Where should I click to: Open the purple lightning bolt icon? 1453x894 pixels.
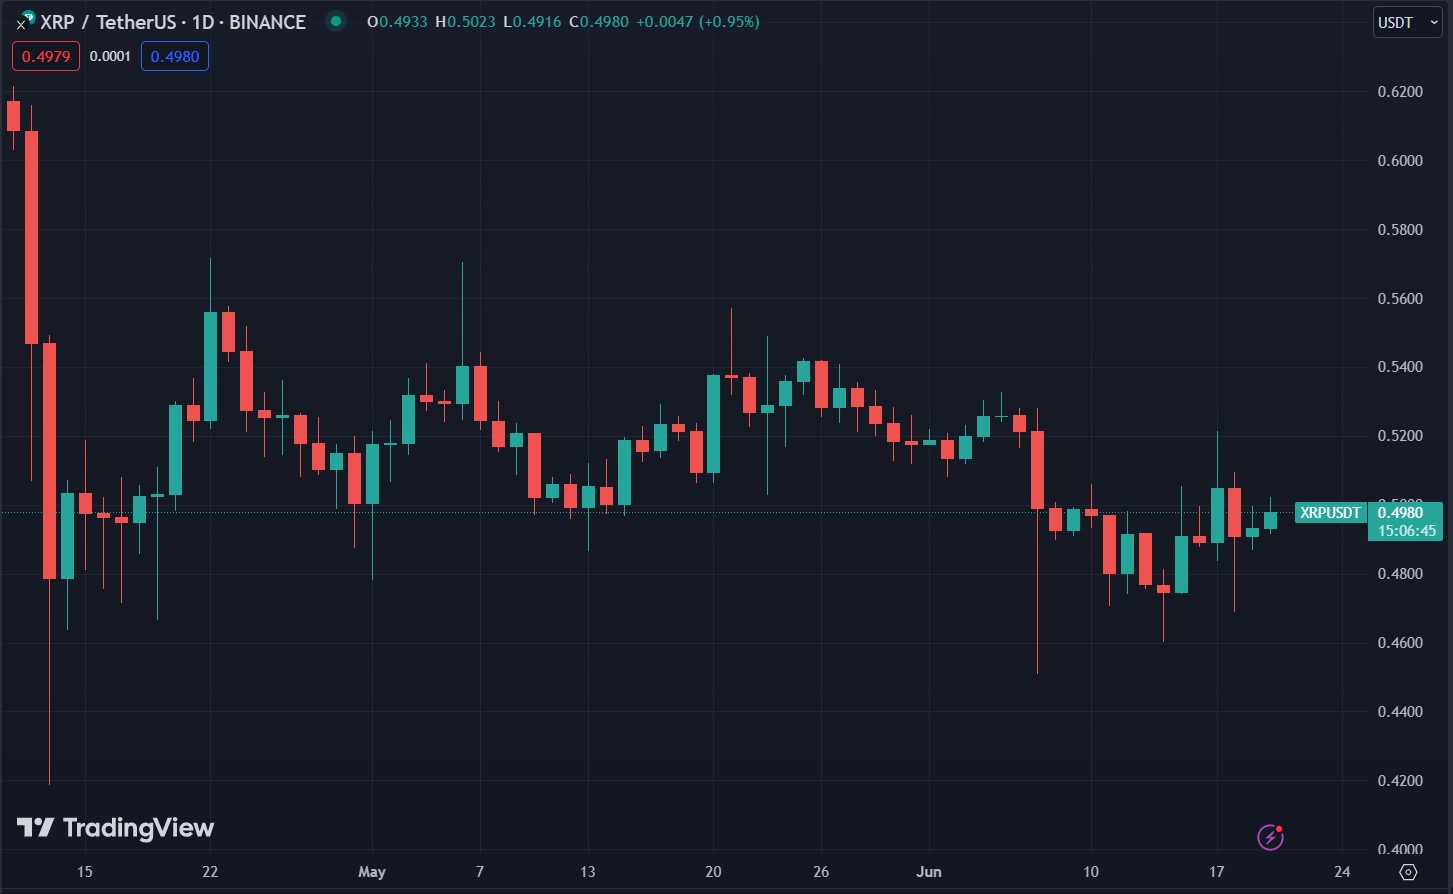(x=1270, y=837)
